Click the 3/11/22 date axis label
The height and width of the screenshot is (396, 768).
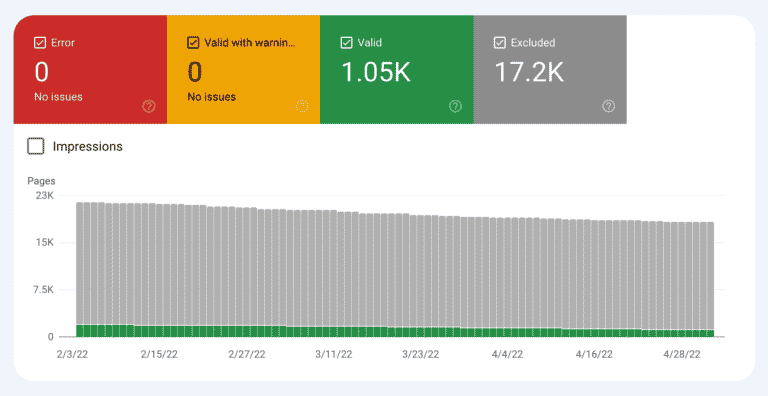tap(334, 354)
